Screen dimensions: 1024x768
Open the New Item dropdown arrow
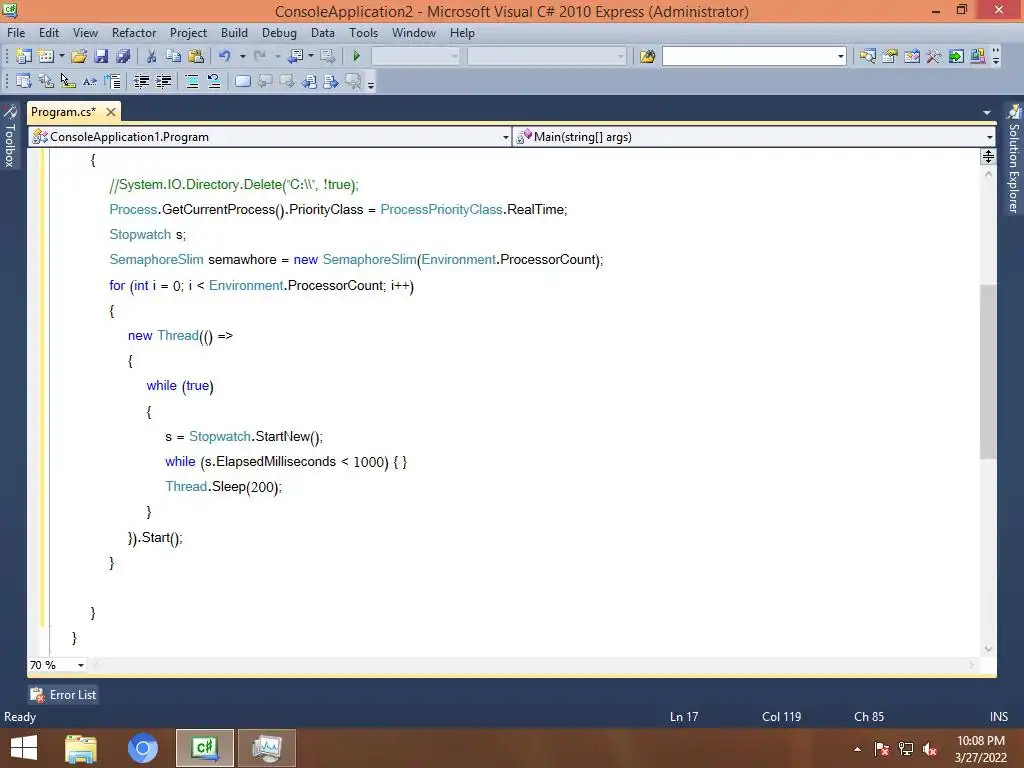pos(62,56)
